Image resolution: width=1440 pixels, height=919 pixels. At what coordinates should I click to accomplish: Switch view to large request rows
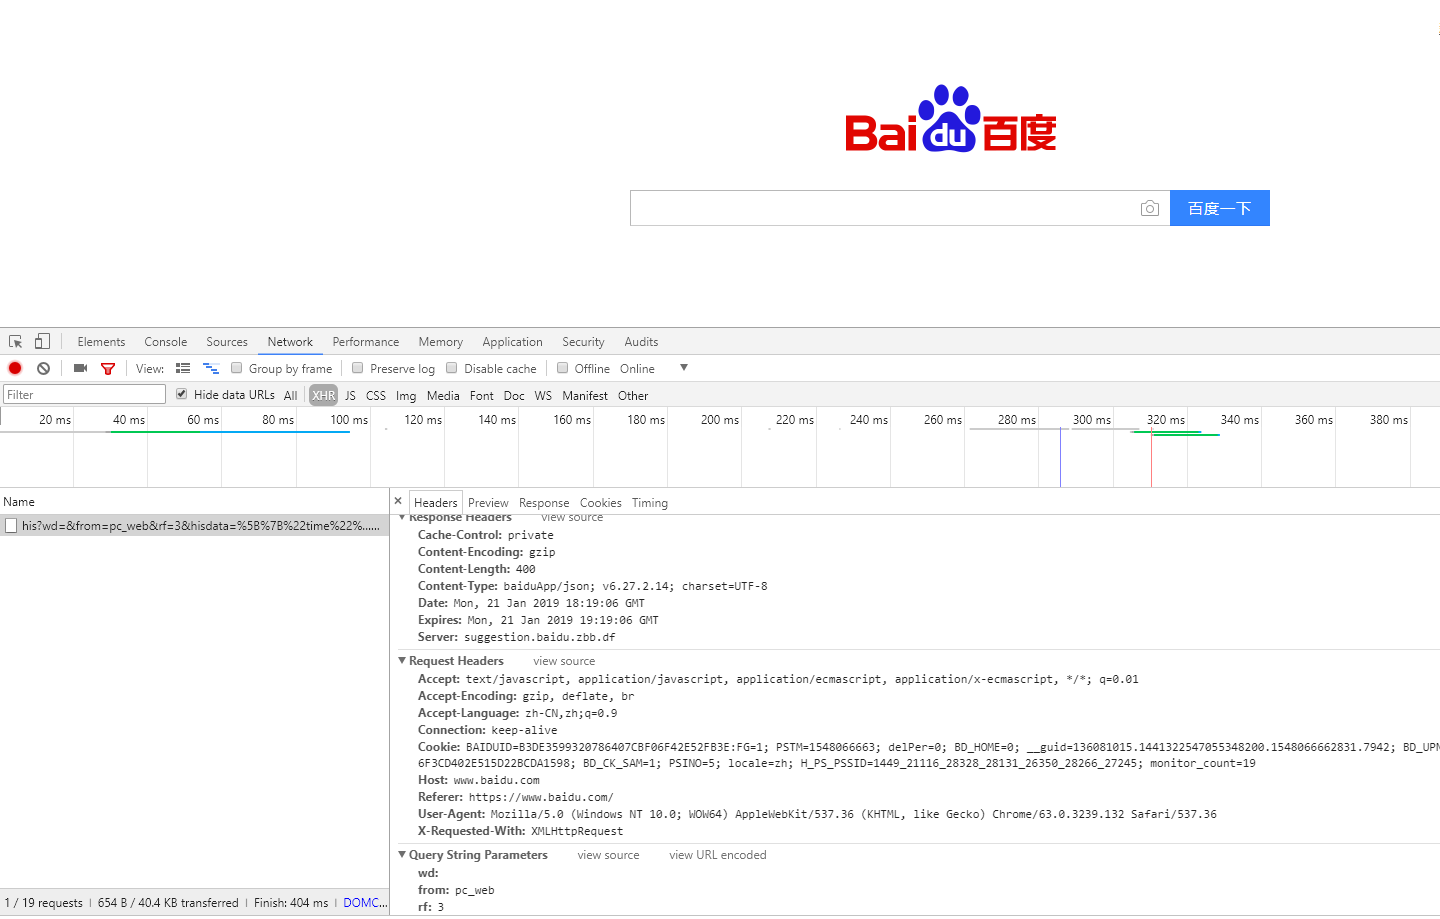tap(183, 368)
